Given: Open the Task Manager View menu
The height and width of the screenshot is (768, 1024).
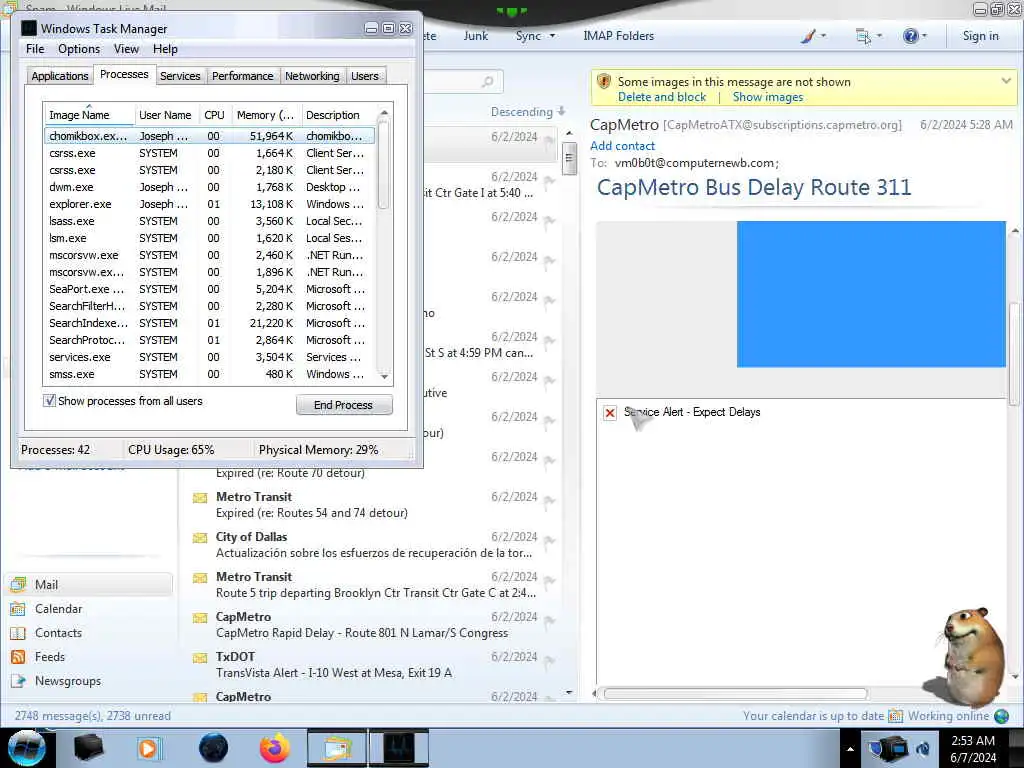Looking at the screenshot, I should pyautogui.click(x=126, y=49).
